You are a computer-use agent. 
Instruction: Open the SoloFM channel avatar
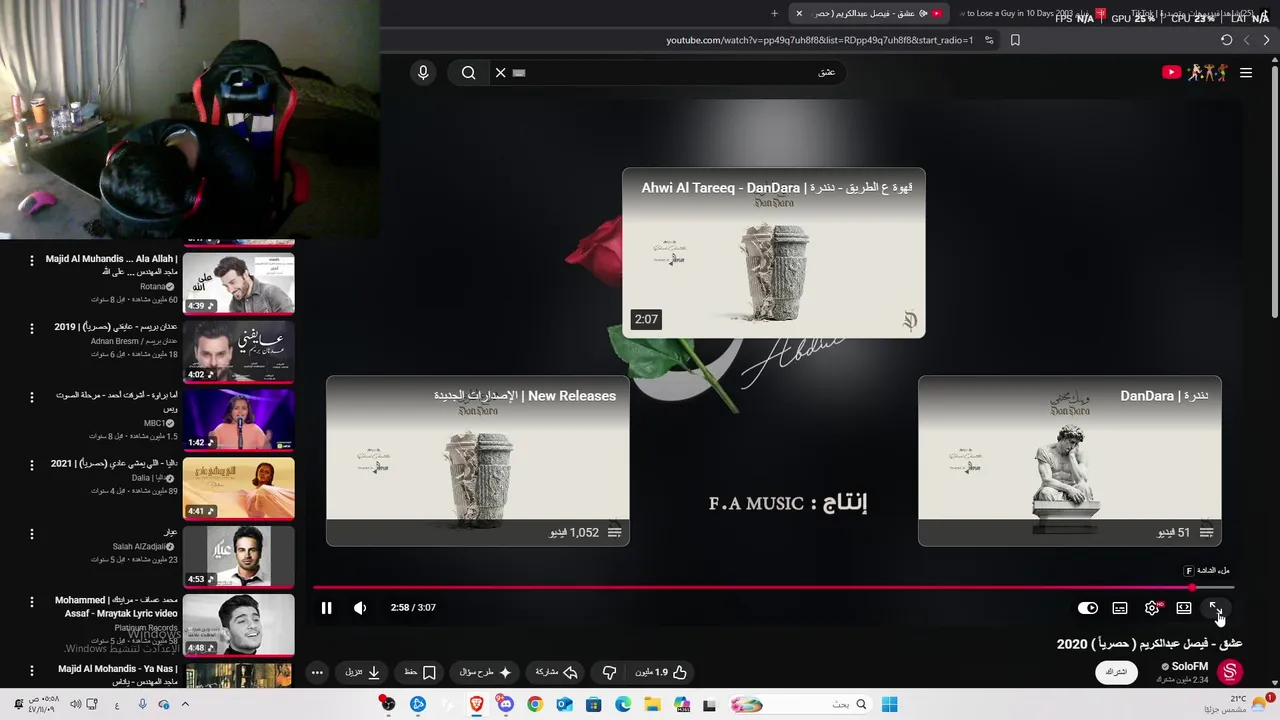coord(1230,672)
